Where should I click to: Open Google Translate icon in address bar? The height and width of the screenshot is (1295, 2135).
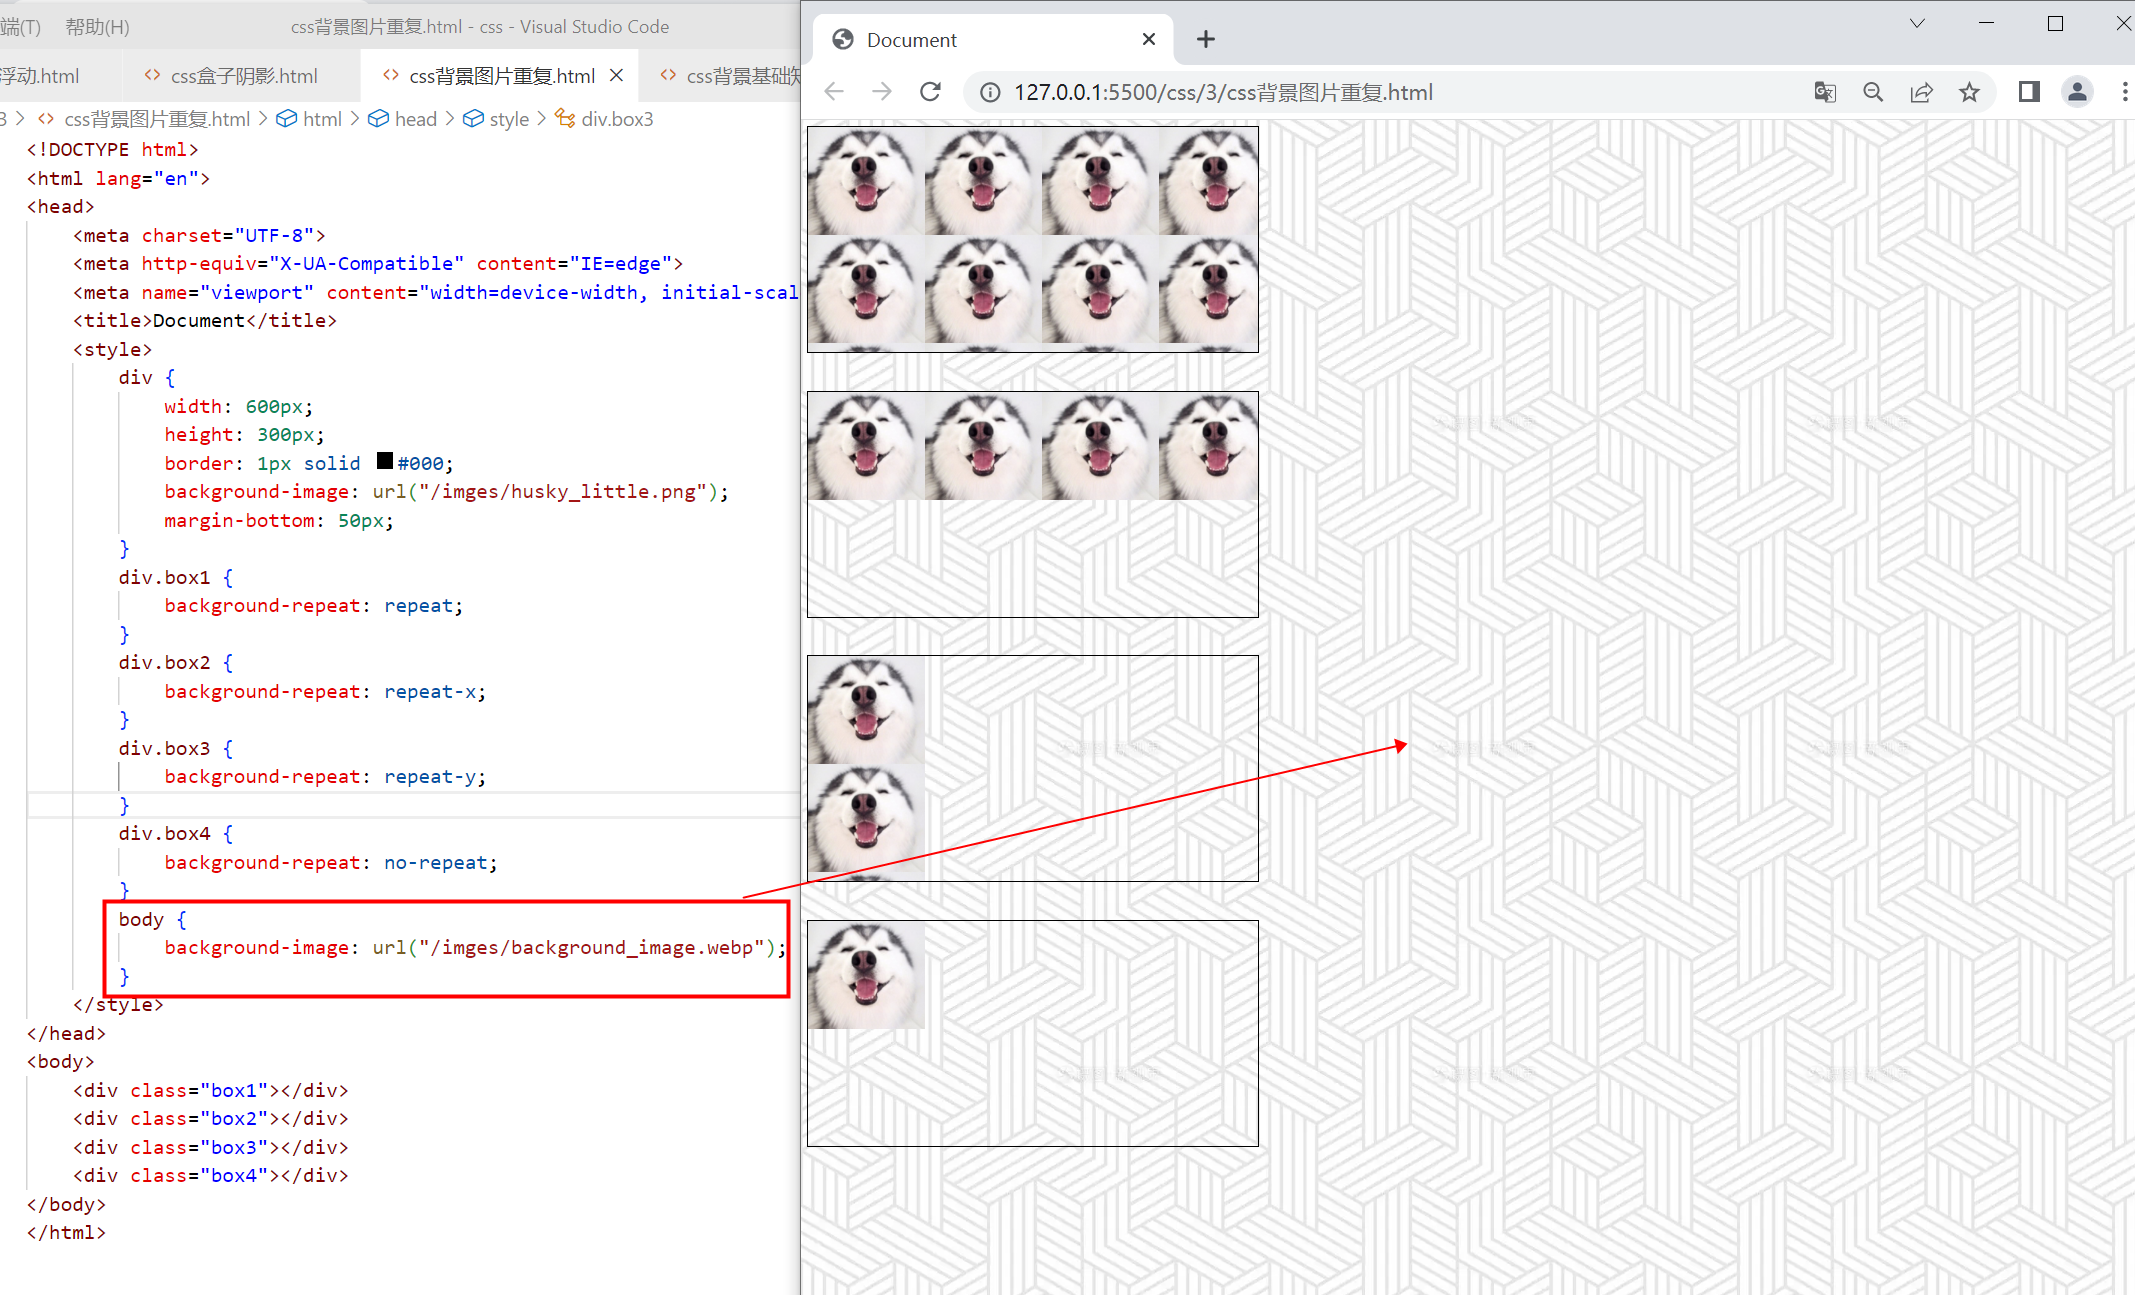click(x=1825, y=93)
